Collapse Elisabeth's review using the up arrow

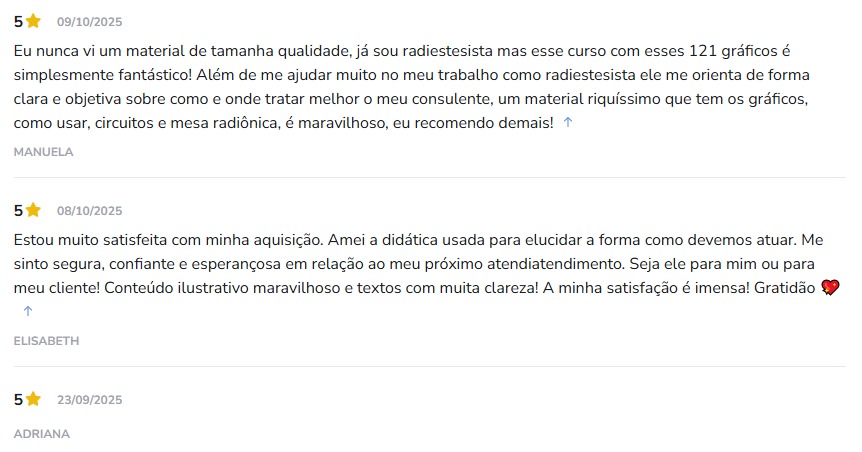pos(28,311)
